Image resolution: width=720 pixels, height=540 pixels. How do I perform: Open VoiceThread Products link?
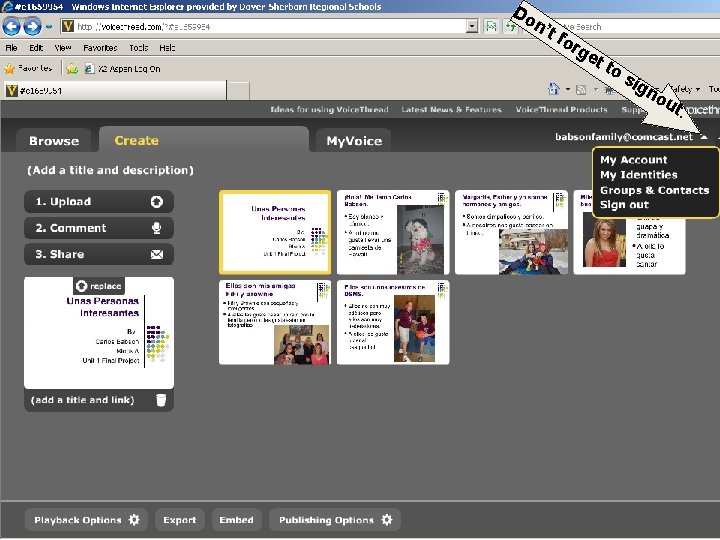[x=561, y=109]
